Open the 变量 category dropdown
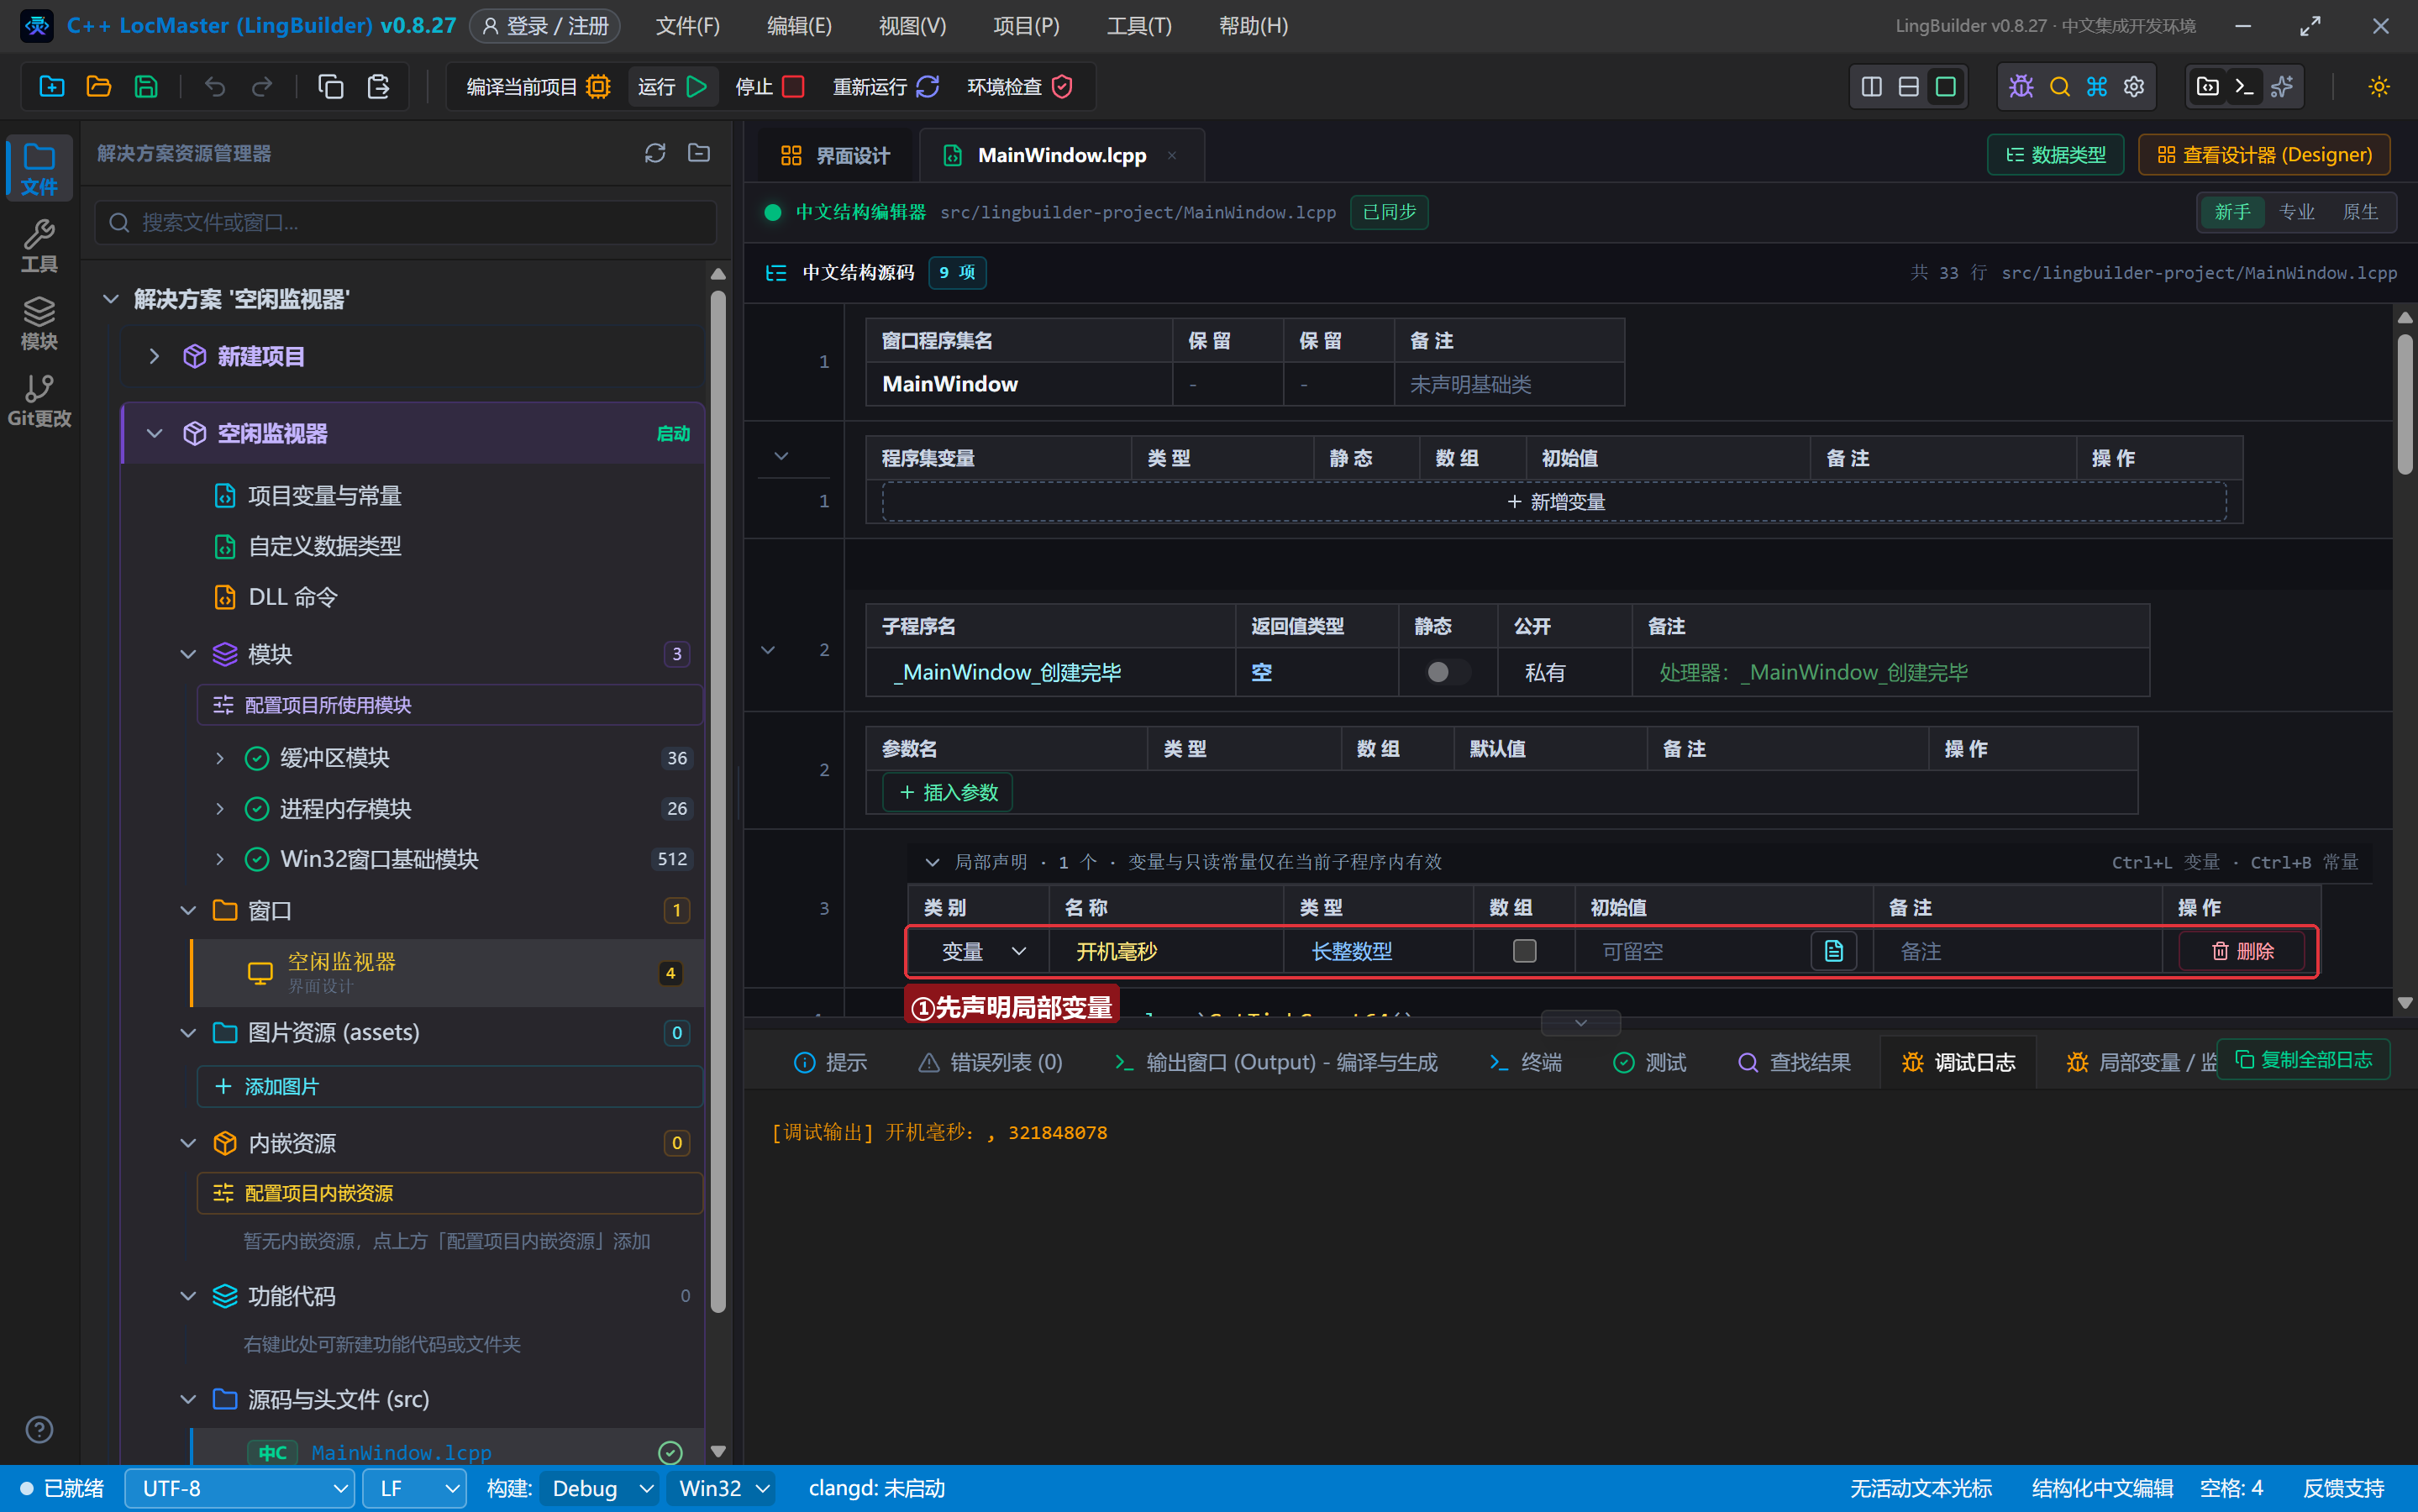Image resolution: width=2418 pixels, height=1512 pixels. pos(982,951)
